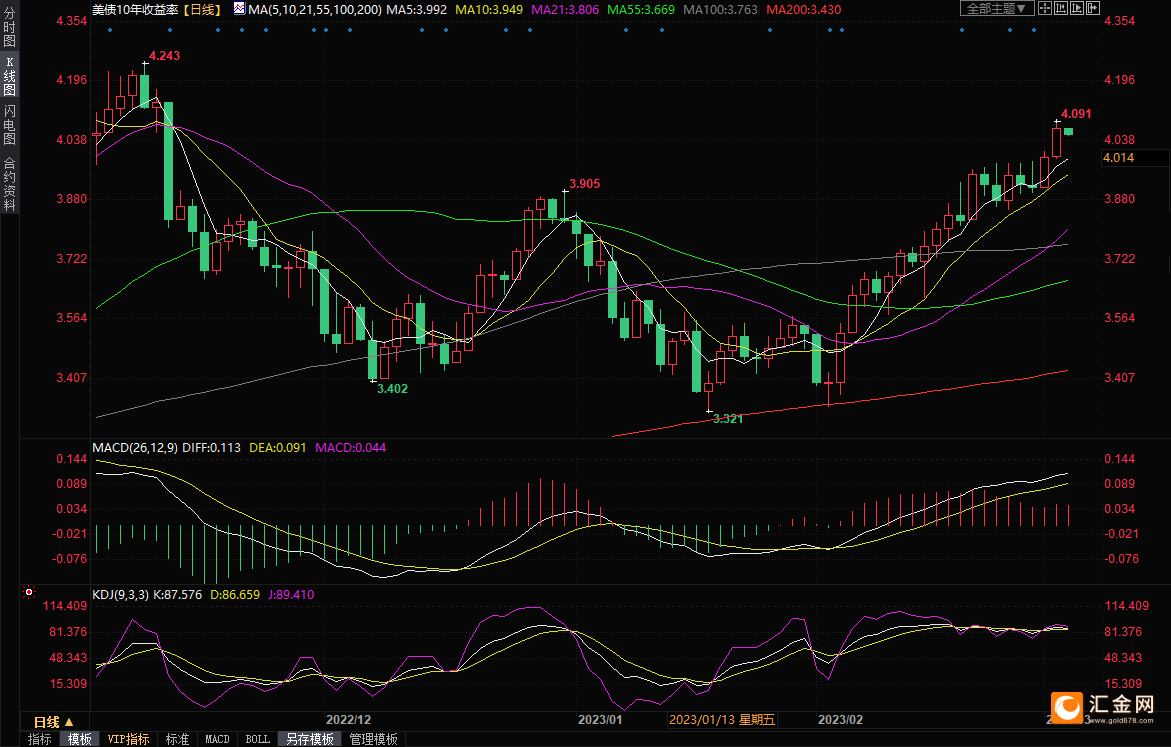Image resolution: width=1171 pixels, height=747 pixels.
Task: Click the MACD(26,12,9) indicator label
Action: [135, 447]
